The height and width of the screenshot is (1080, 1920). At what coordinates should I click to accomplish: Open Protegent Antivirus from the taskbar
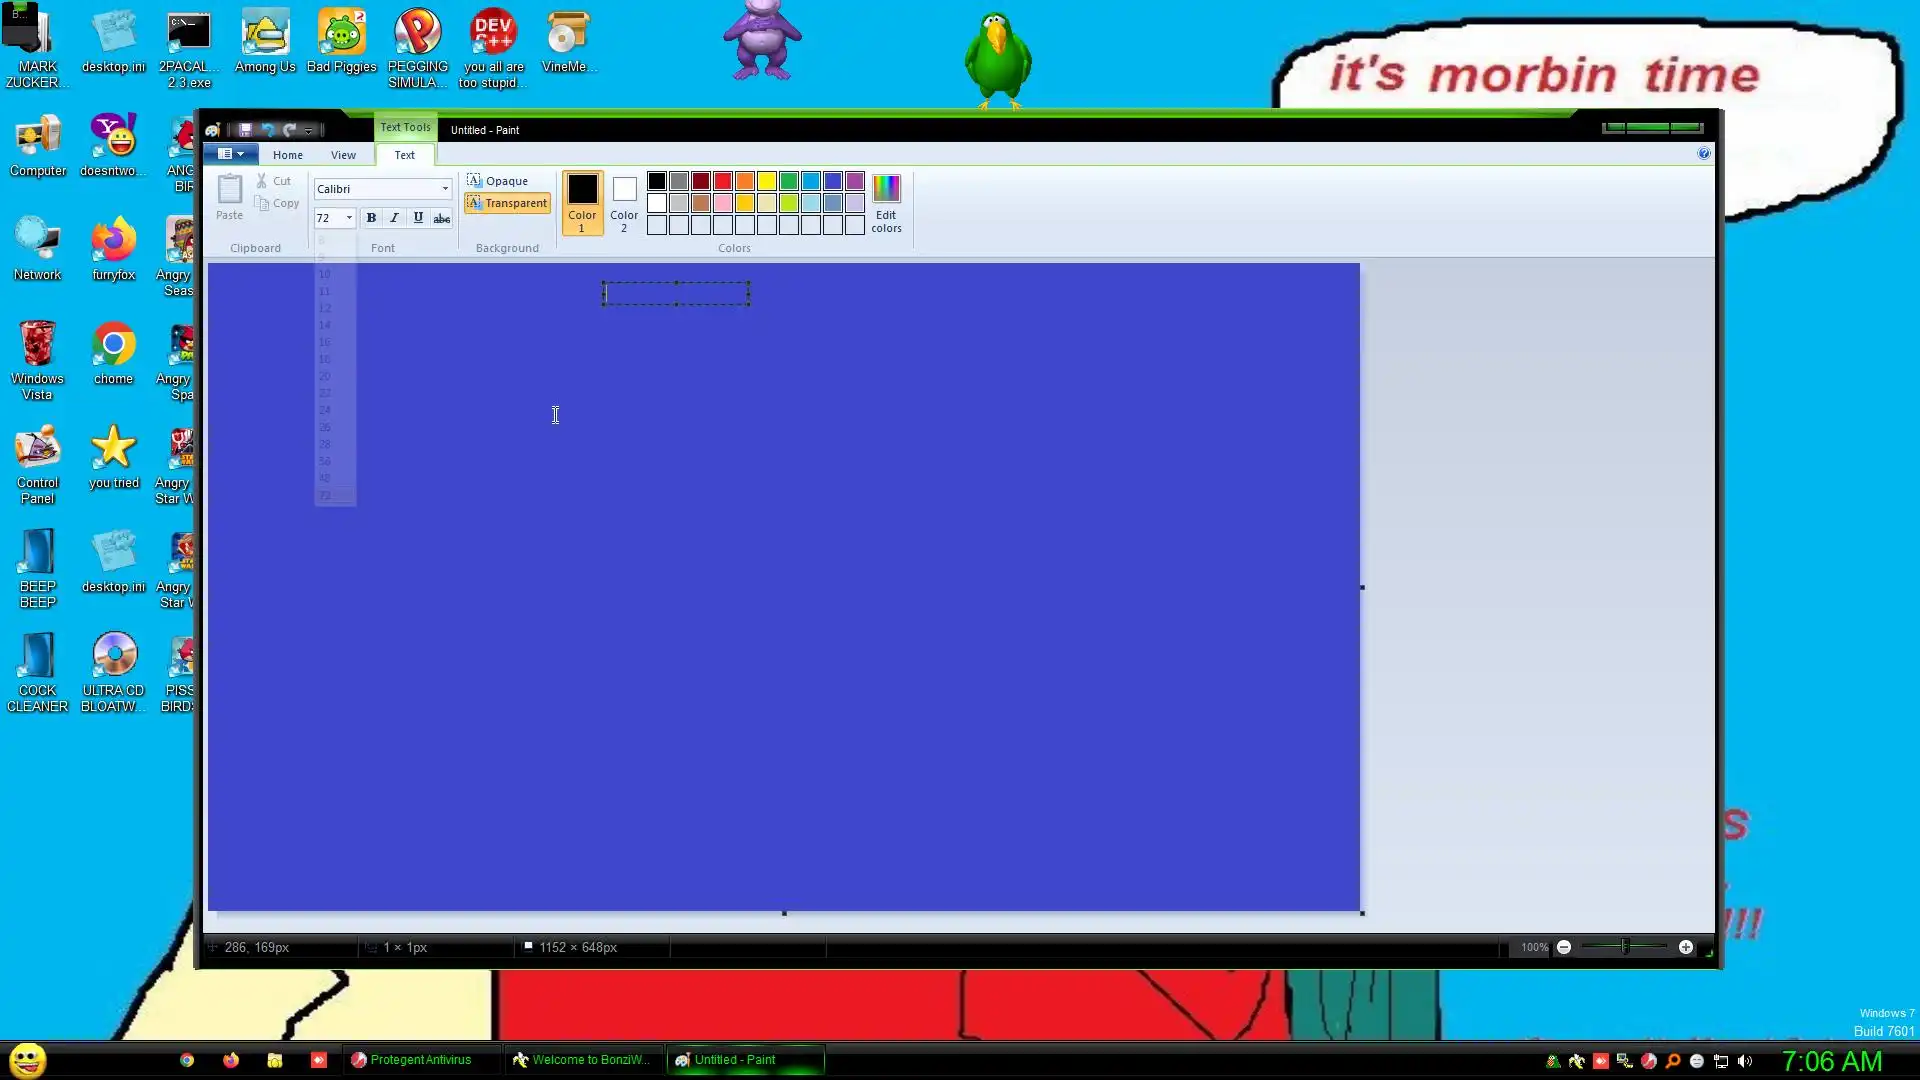point(411,1060)
